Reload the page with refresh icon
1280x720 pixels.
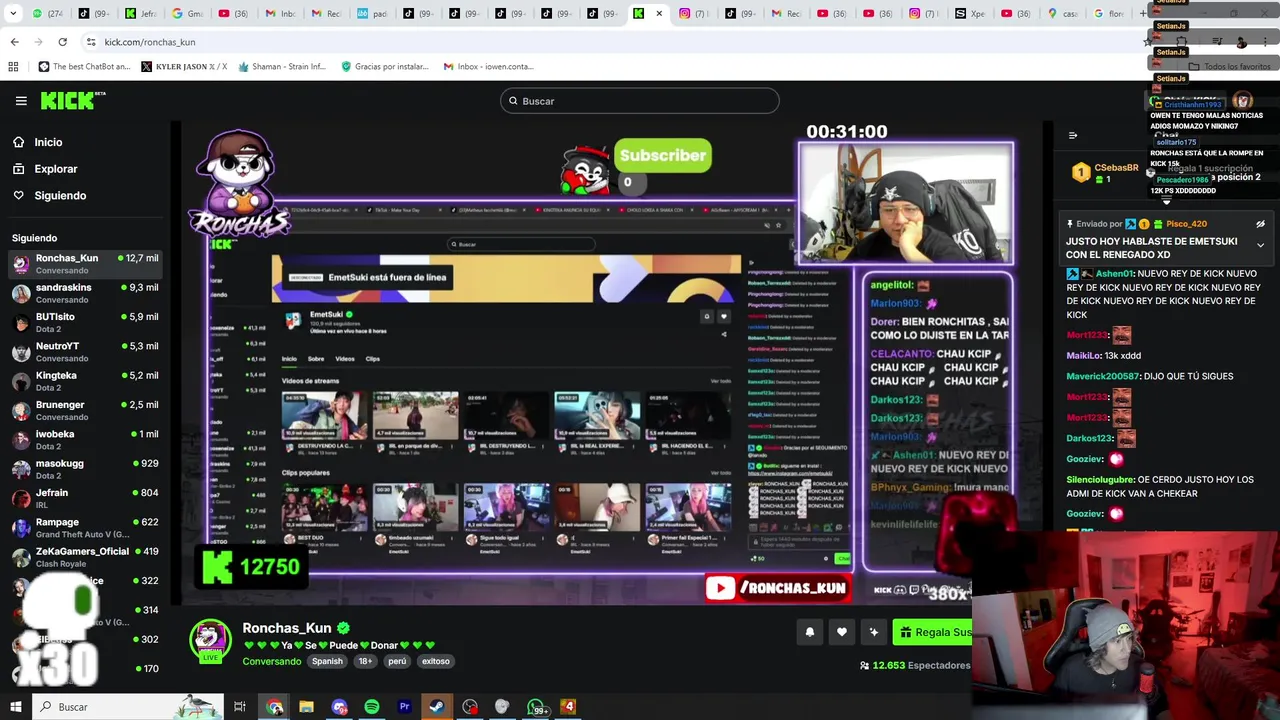pyautogui.click(x=62, y=42)
